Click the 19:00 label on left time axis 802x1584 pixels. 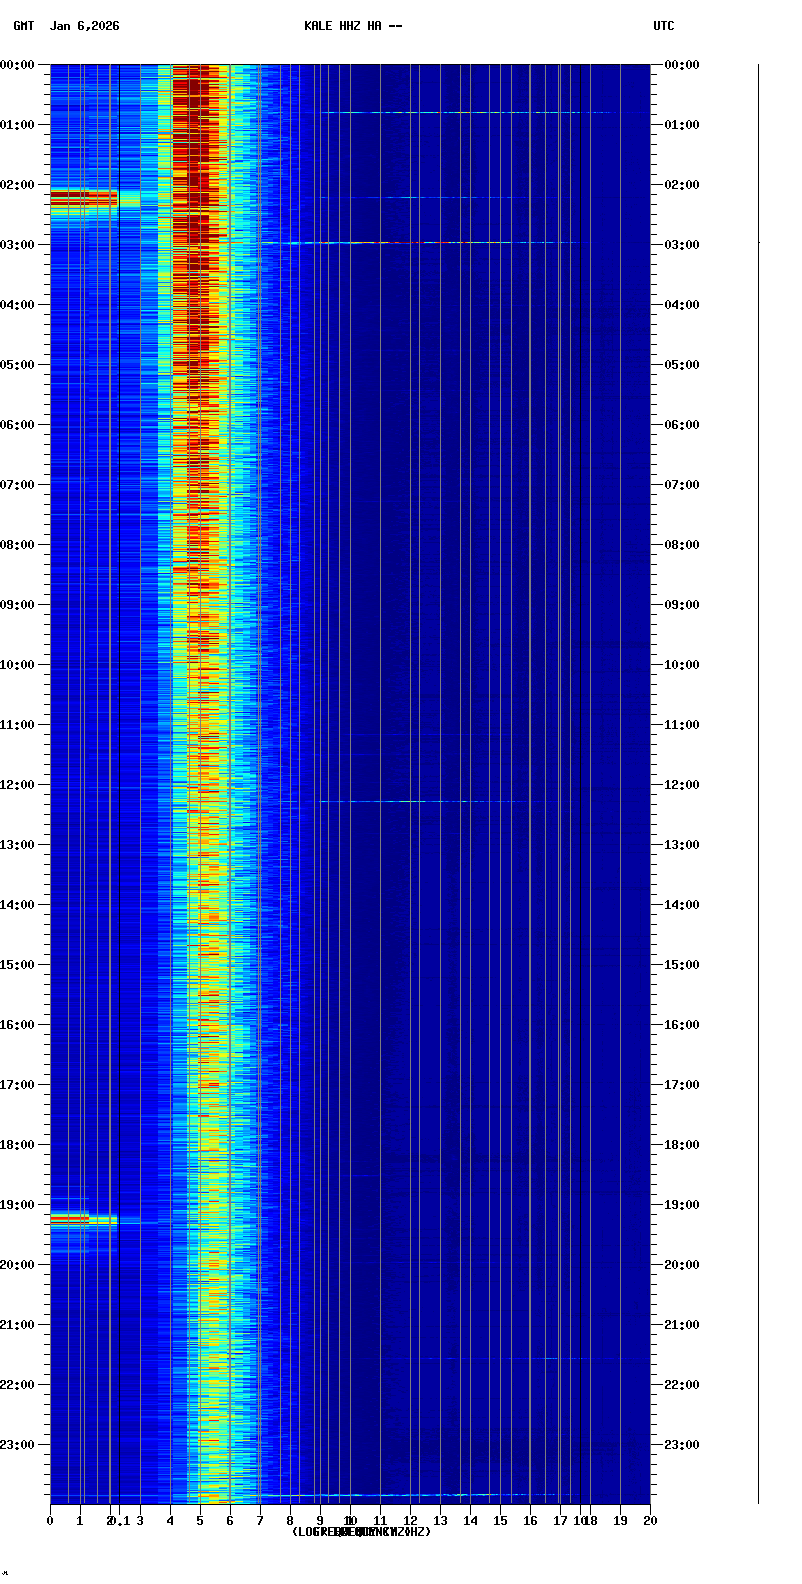pyautogui.click(x=17, y=1205)
